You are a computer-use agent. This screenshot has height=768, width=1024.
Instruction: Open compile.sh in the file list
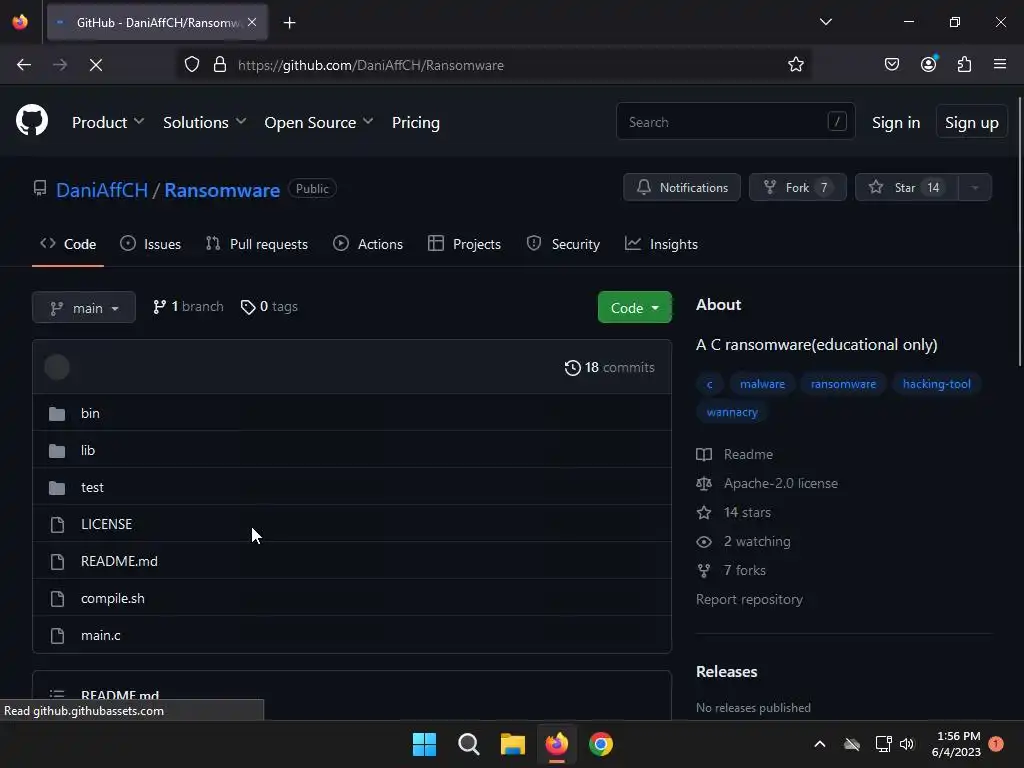tap(112, 599)
